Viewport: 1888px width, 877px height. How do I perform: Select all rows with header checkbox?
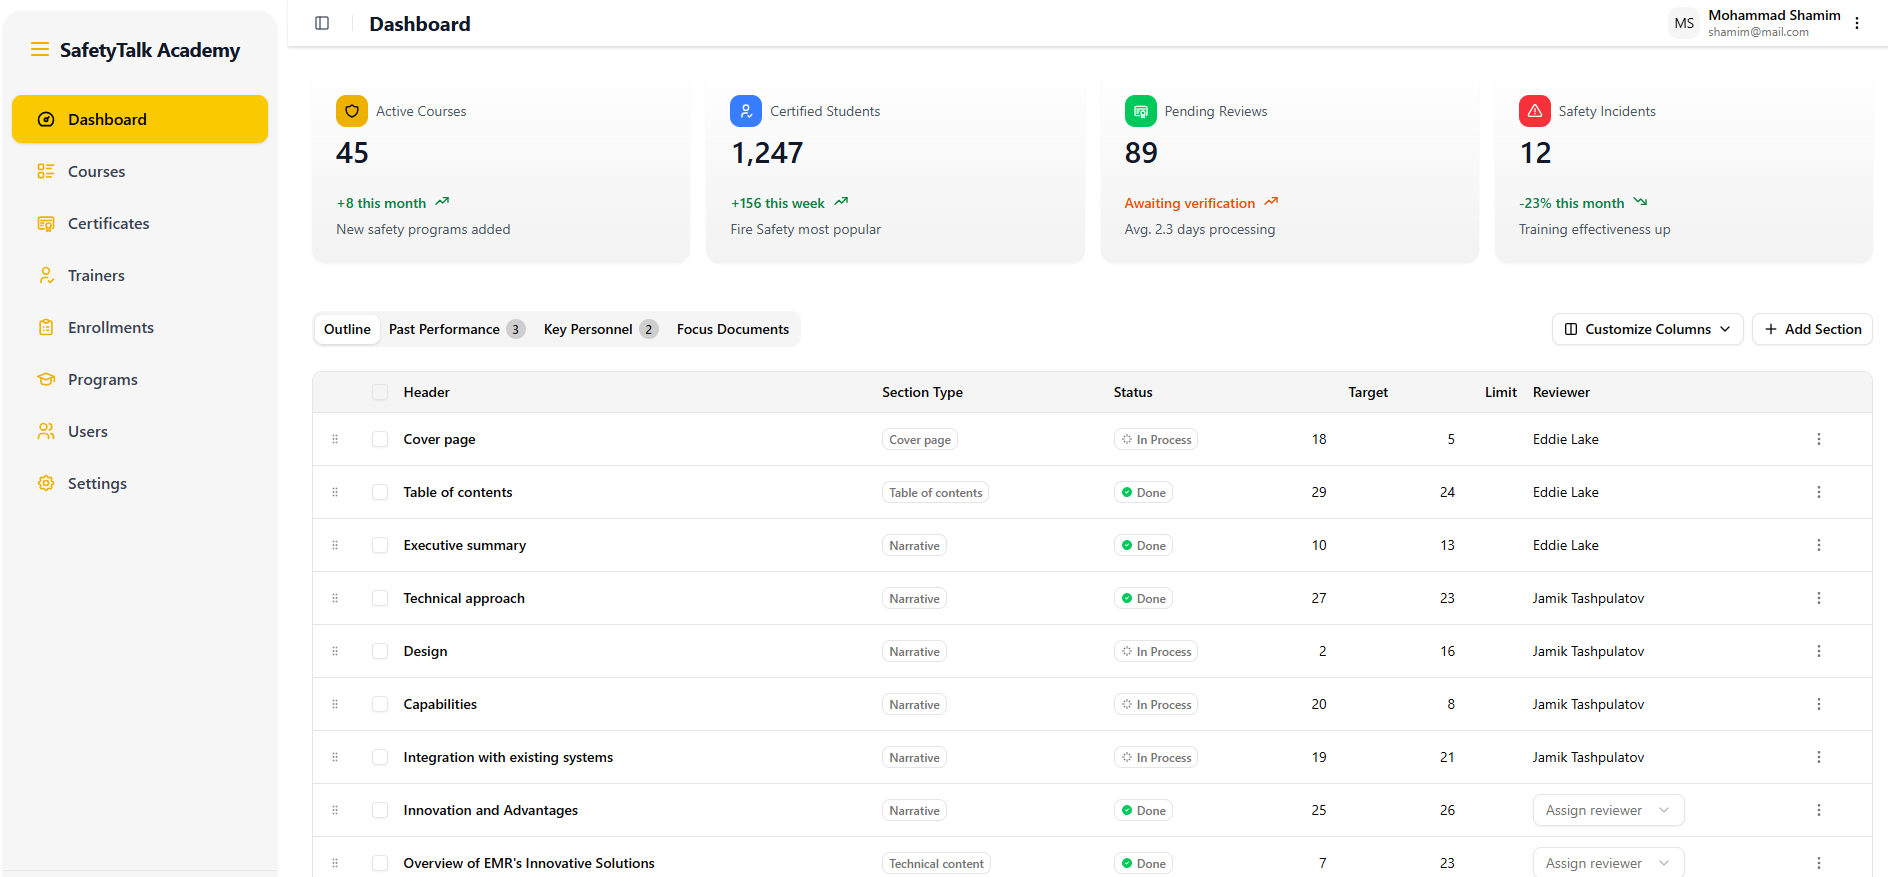[x=380, y=392]
